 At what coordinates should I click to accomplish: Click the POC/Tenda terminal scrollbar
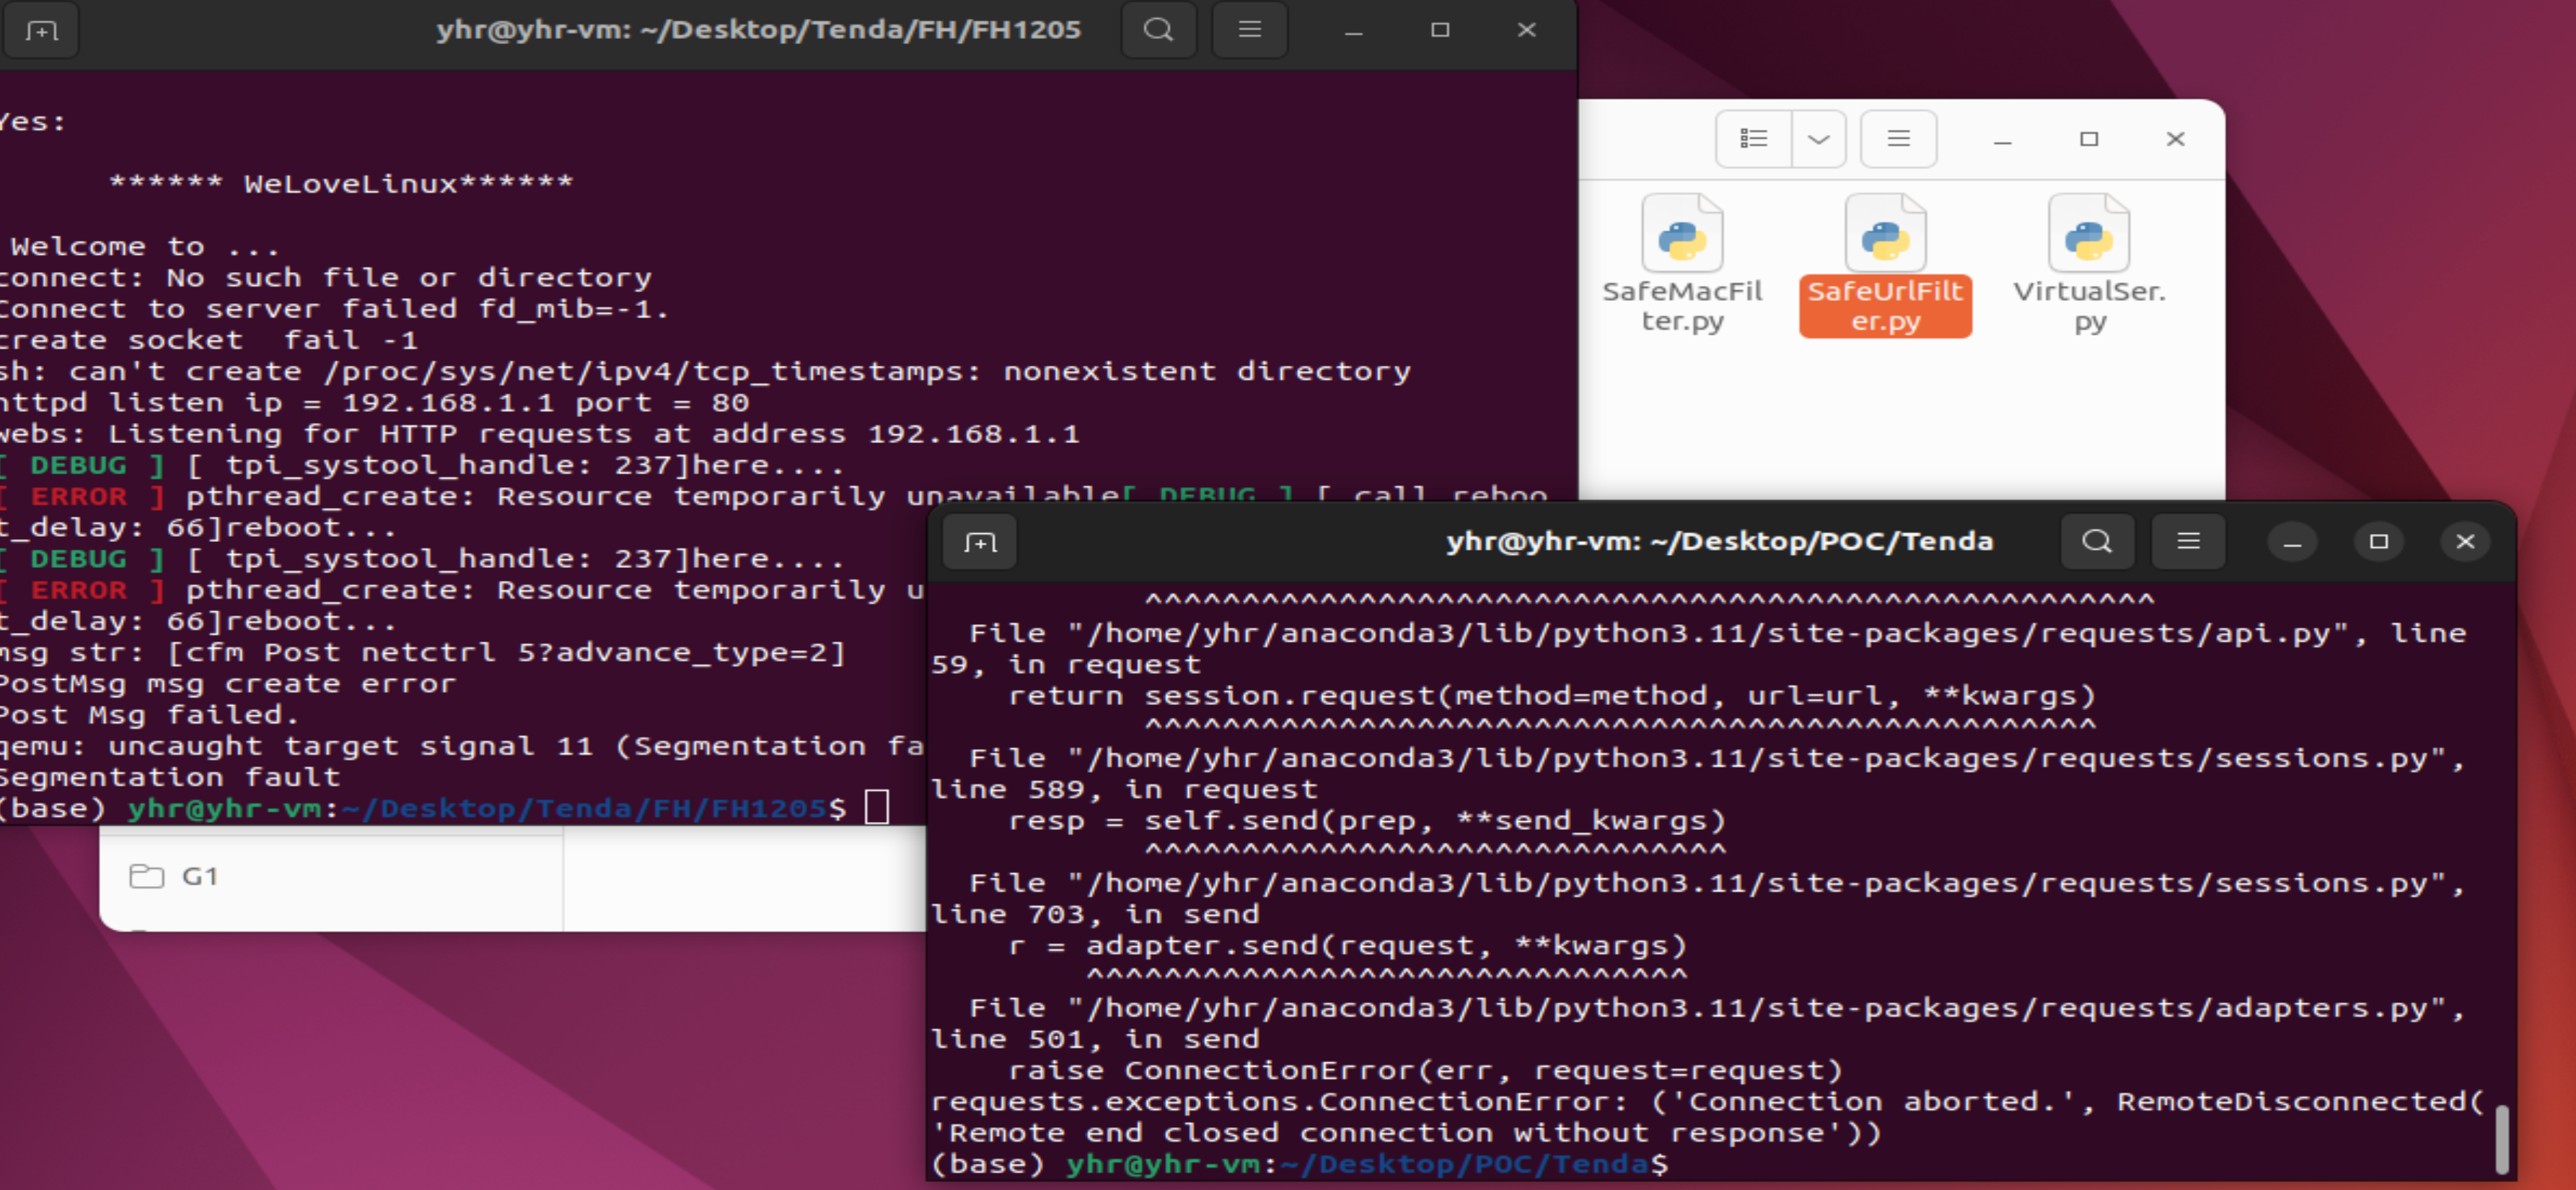click(x=2501, y=1138)
